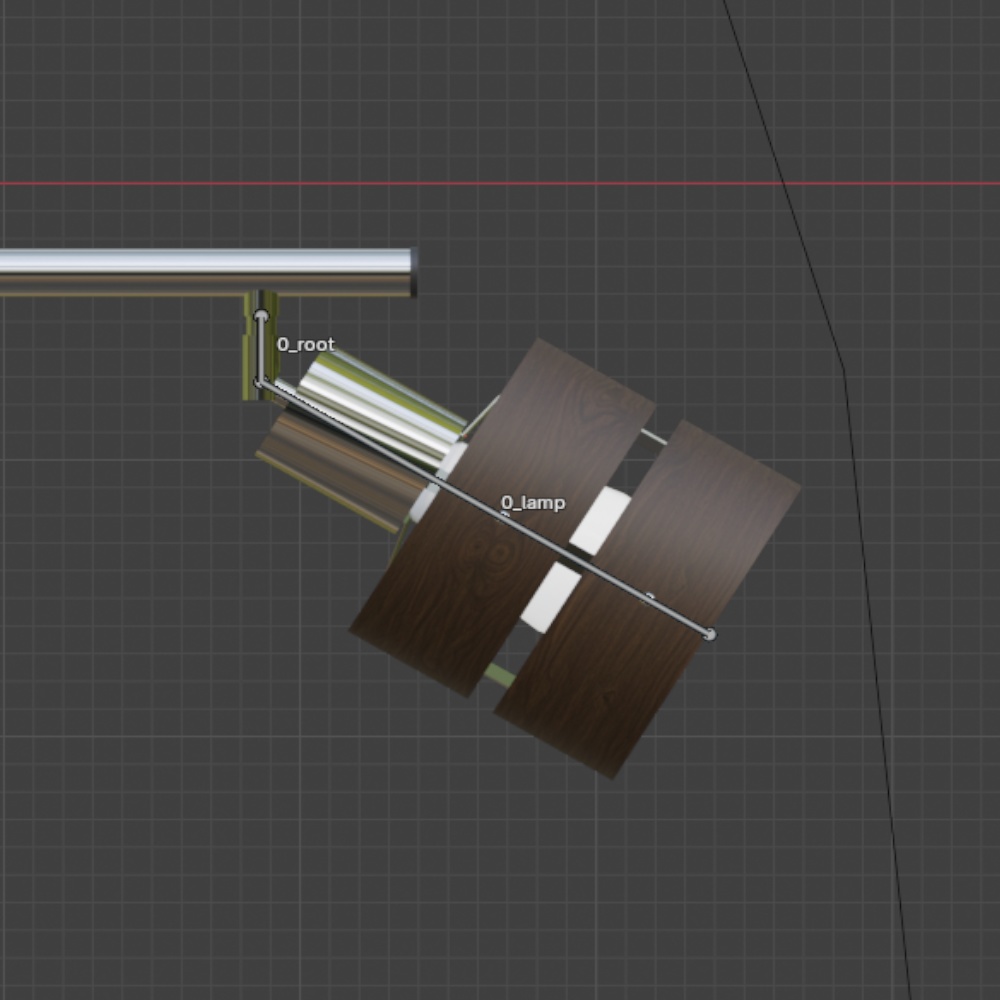Image resolution: width=1000 pixels, height=1000 pixels.
Task: Select the dark wooden lamp shade
Action: pyautogui.click(x=574, y=559)
